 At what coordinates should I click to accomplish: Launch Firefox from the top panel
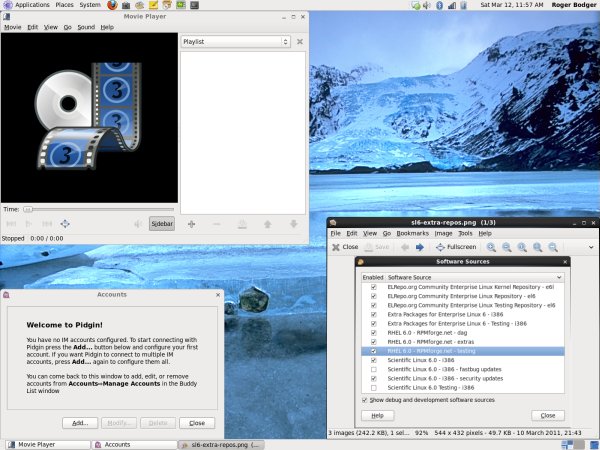pos(113,6)
